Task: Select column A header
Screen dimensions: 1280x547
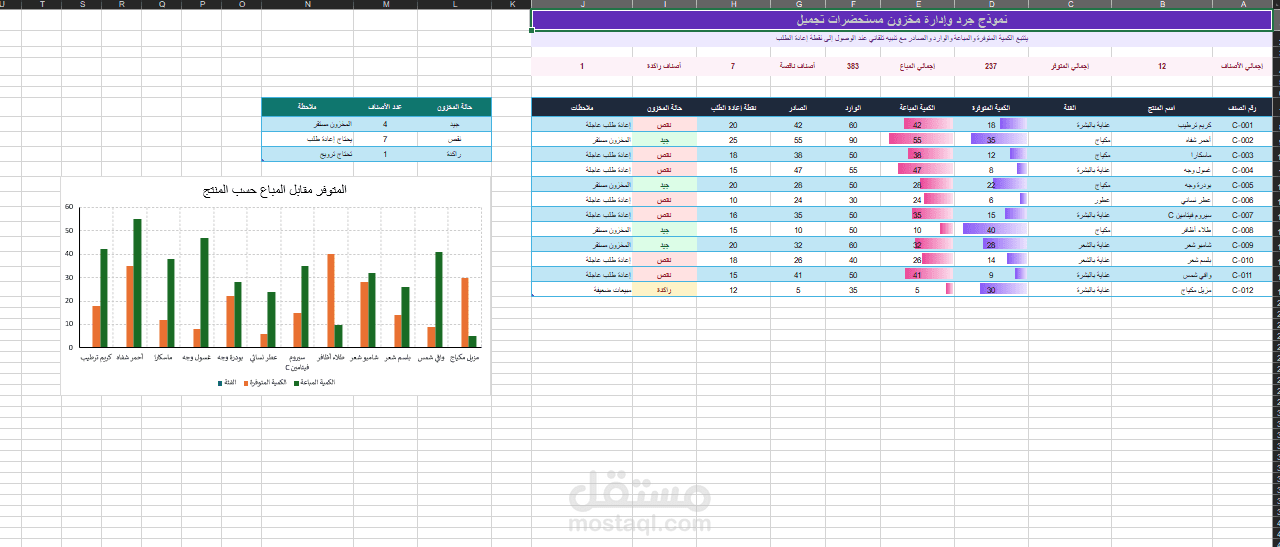Action: [1243, 4]
